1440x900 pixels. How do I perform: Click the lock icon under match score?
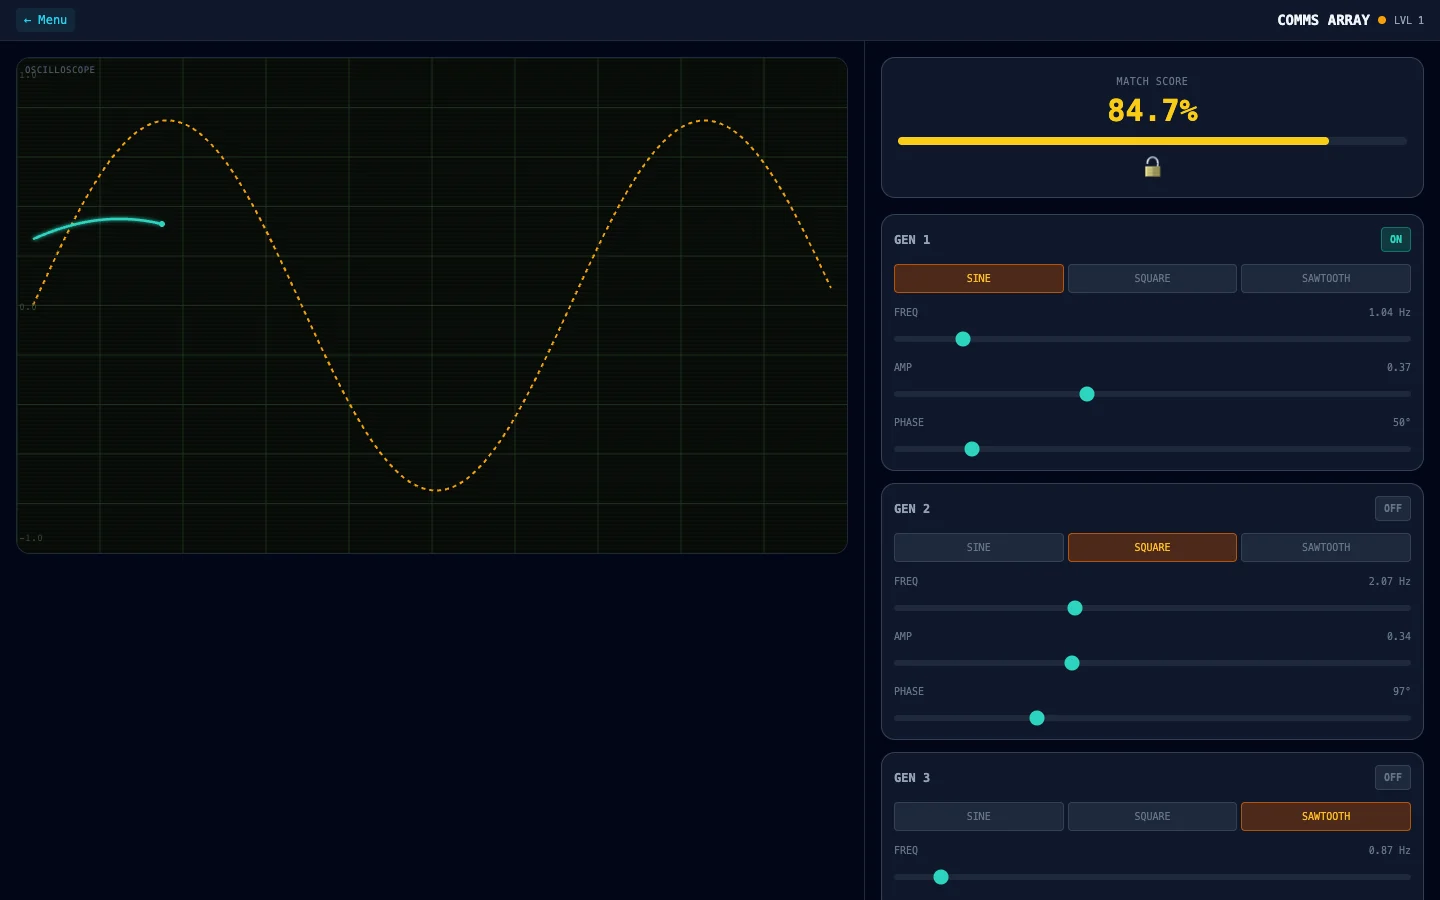click(x=1152, y=167)
